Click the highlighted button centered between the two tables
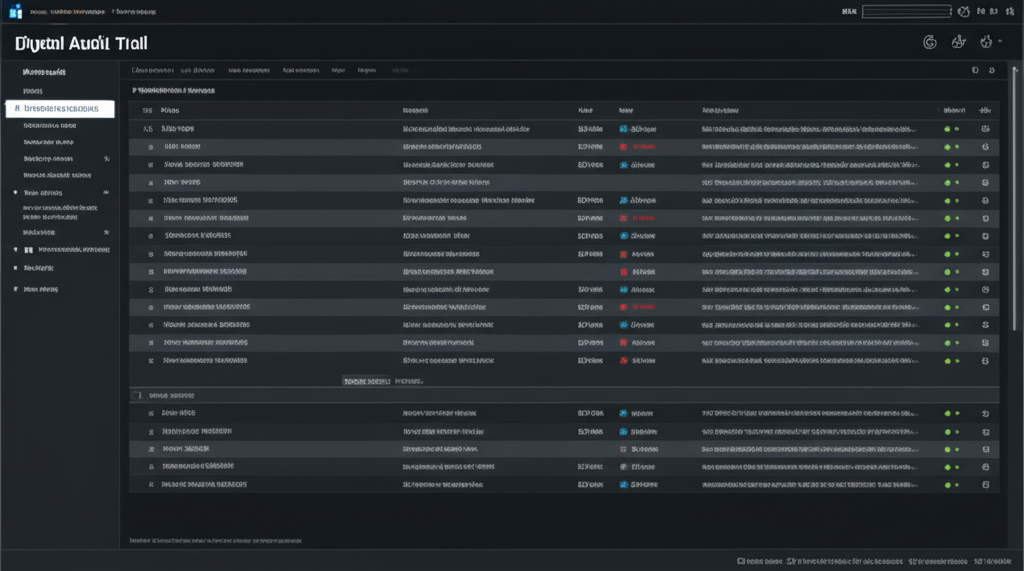Image resolution: width=1024 pixels, height=571 pixels. point(365,381)
